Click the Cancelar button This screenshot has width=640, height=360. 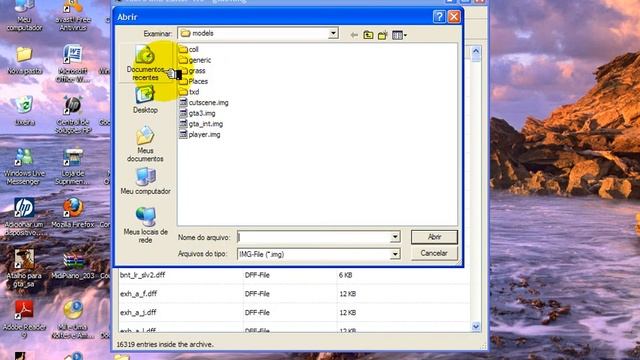[x=434, y=253]
